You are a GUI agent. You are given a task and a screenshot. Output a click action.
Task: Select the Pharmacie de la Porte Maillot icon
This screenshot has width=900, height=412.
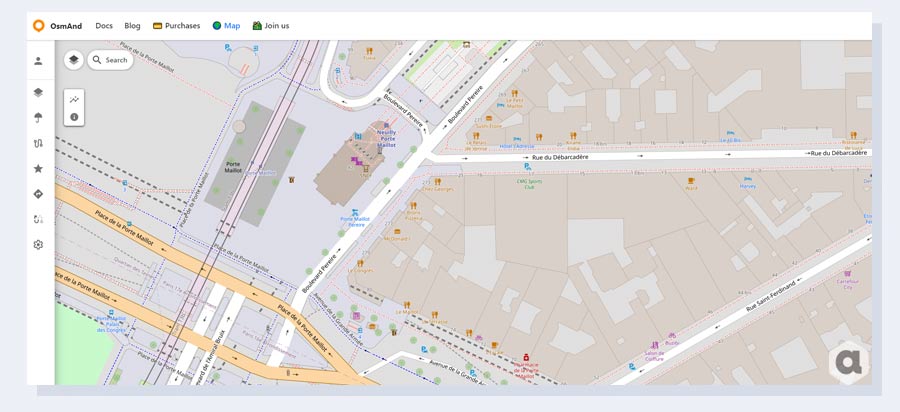pyautogui.click(x=526, y=357)
